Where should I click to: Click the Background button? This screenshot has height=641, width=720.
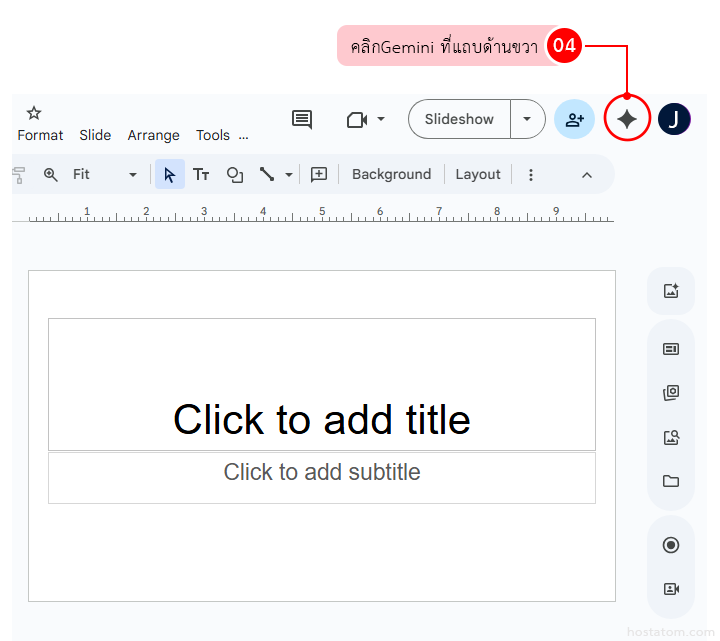pos(391,174)
